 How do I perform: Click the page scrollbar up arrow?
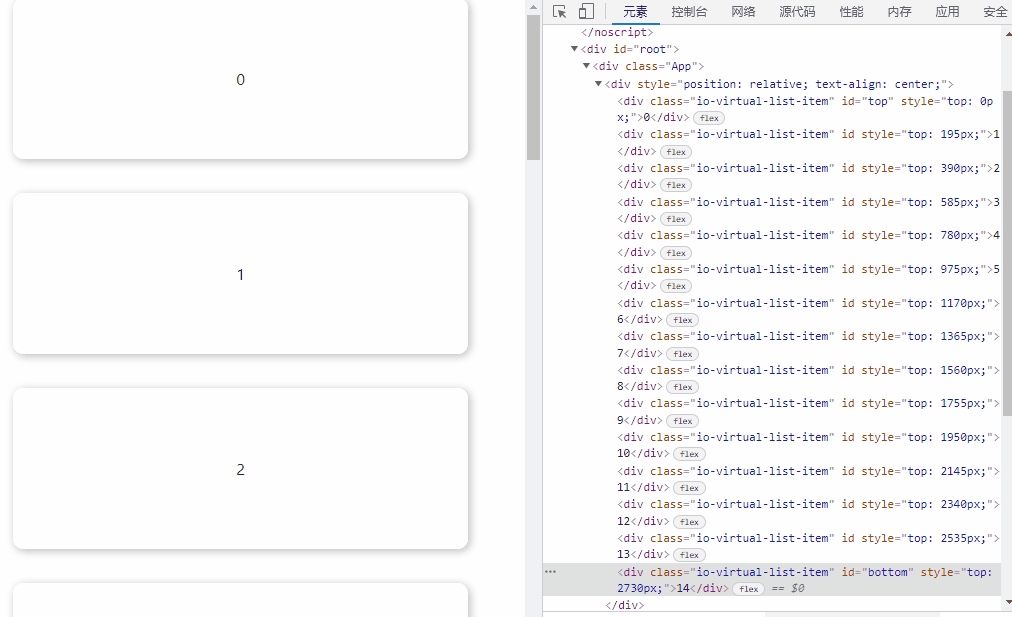(533, 7)
